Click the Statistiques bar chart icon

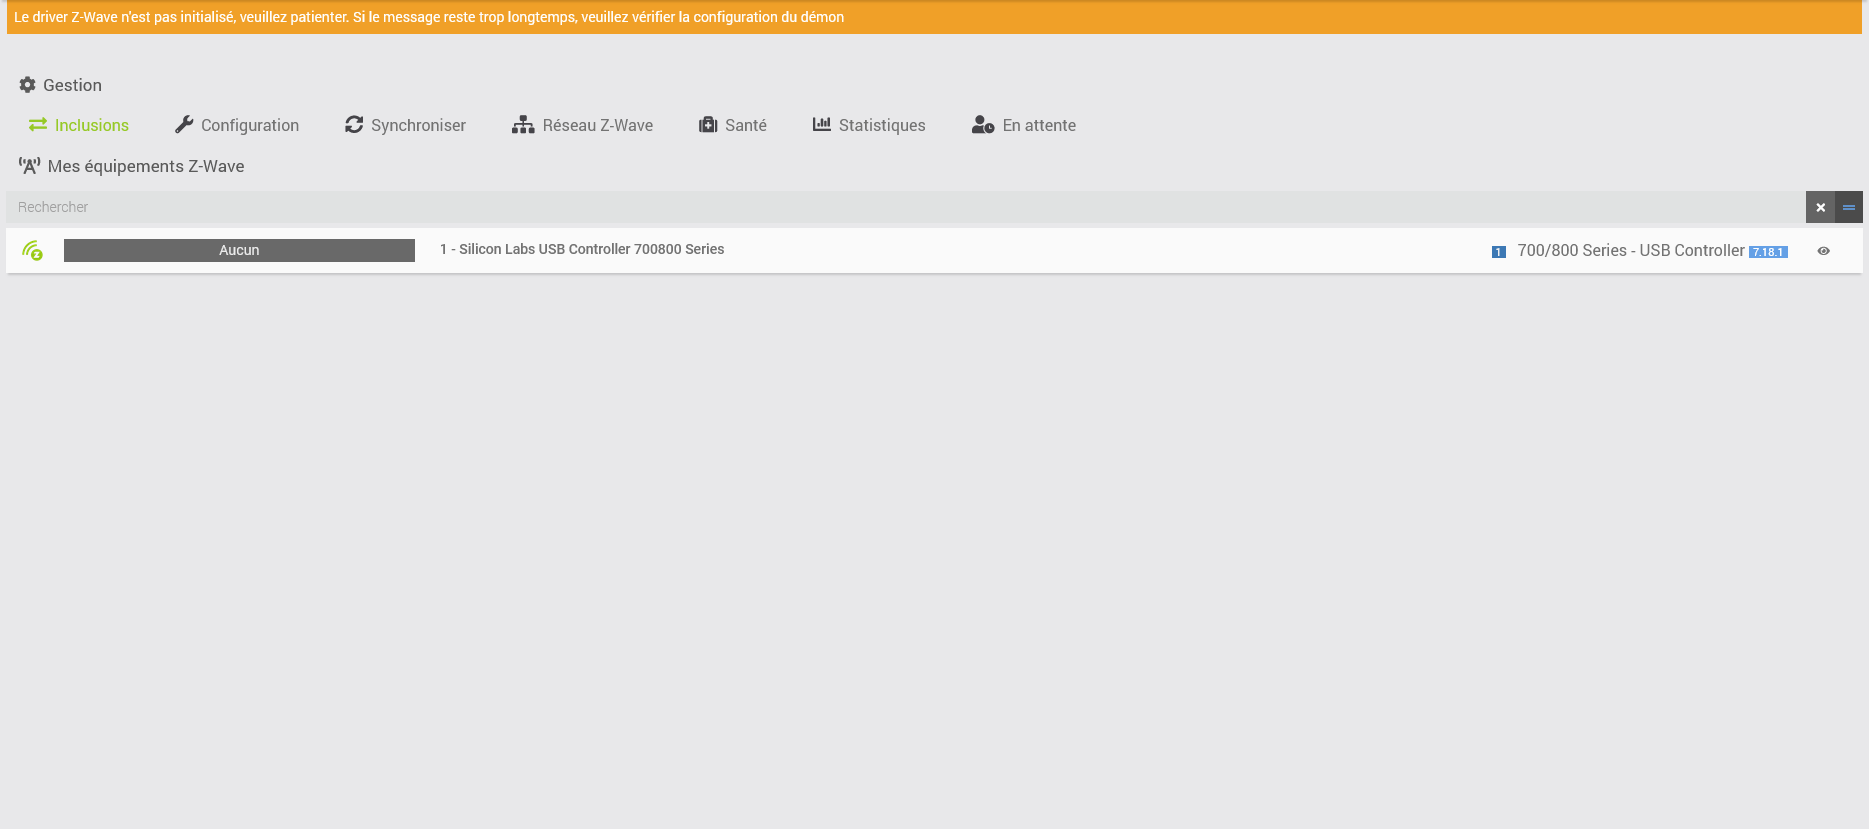coord(822,124)
